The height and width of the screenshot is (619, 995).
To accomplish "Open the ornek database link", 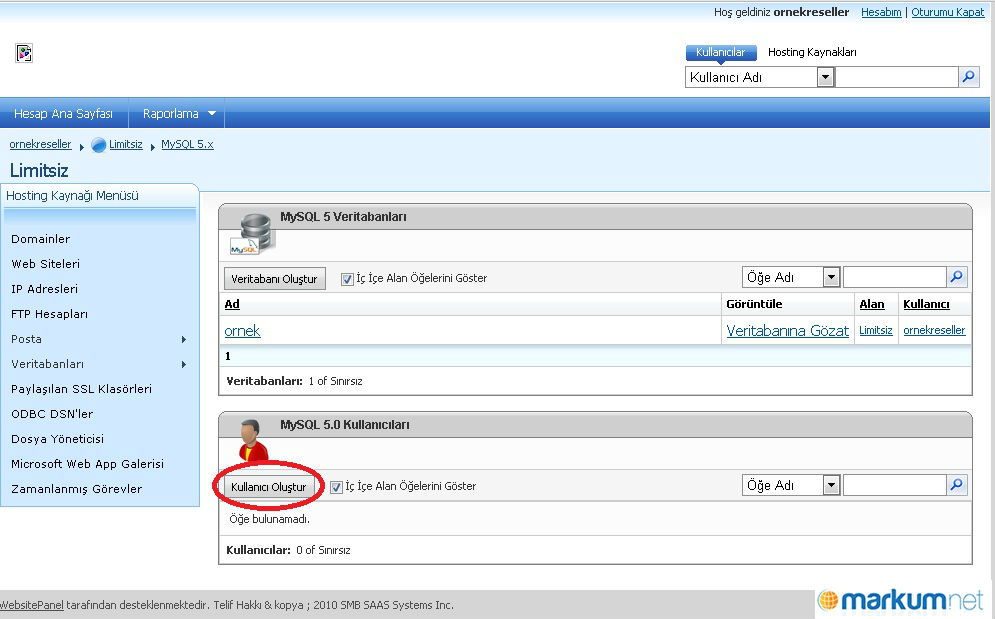I will click(242, 331).
